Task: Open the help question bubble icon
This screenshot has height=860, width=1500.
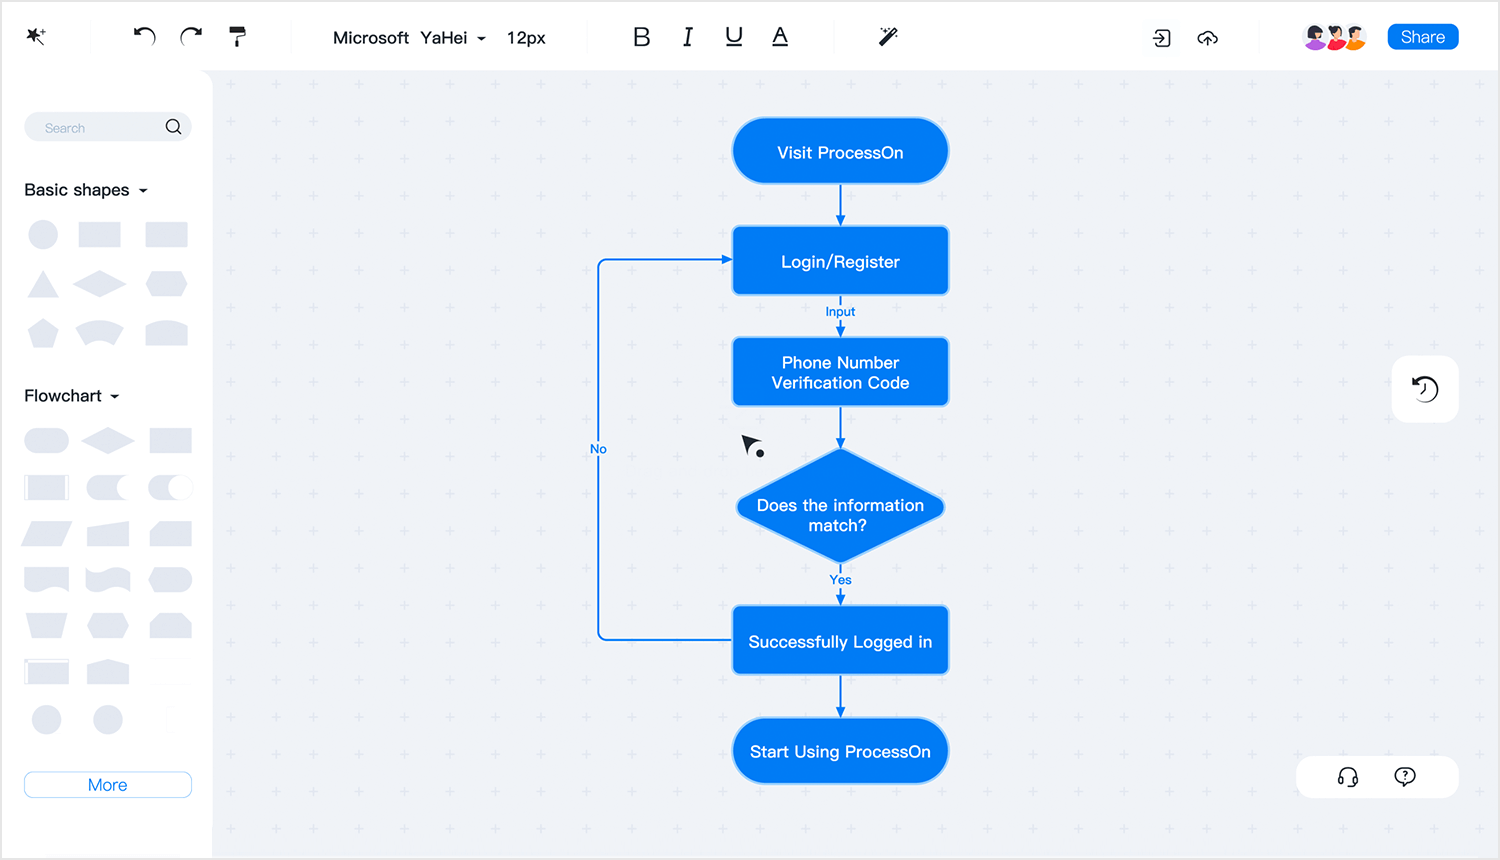Action: tap(1405, 777)
